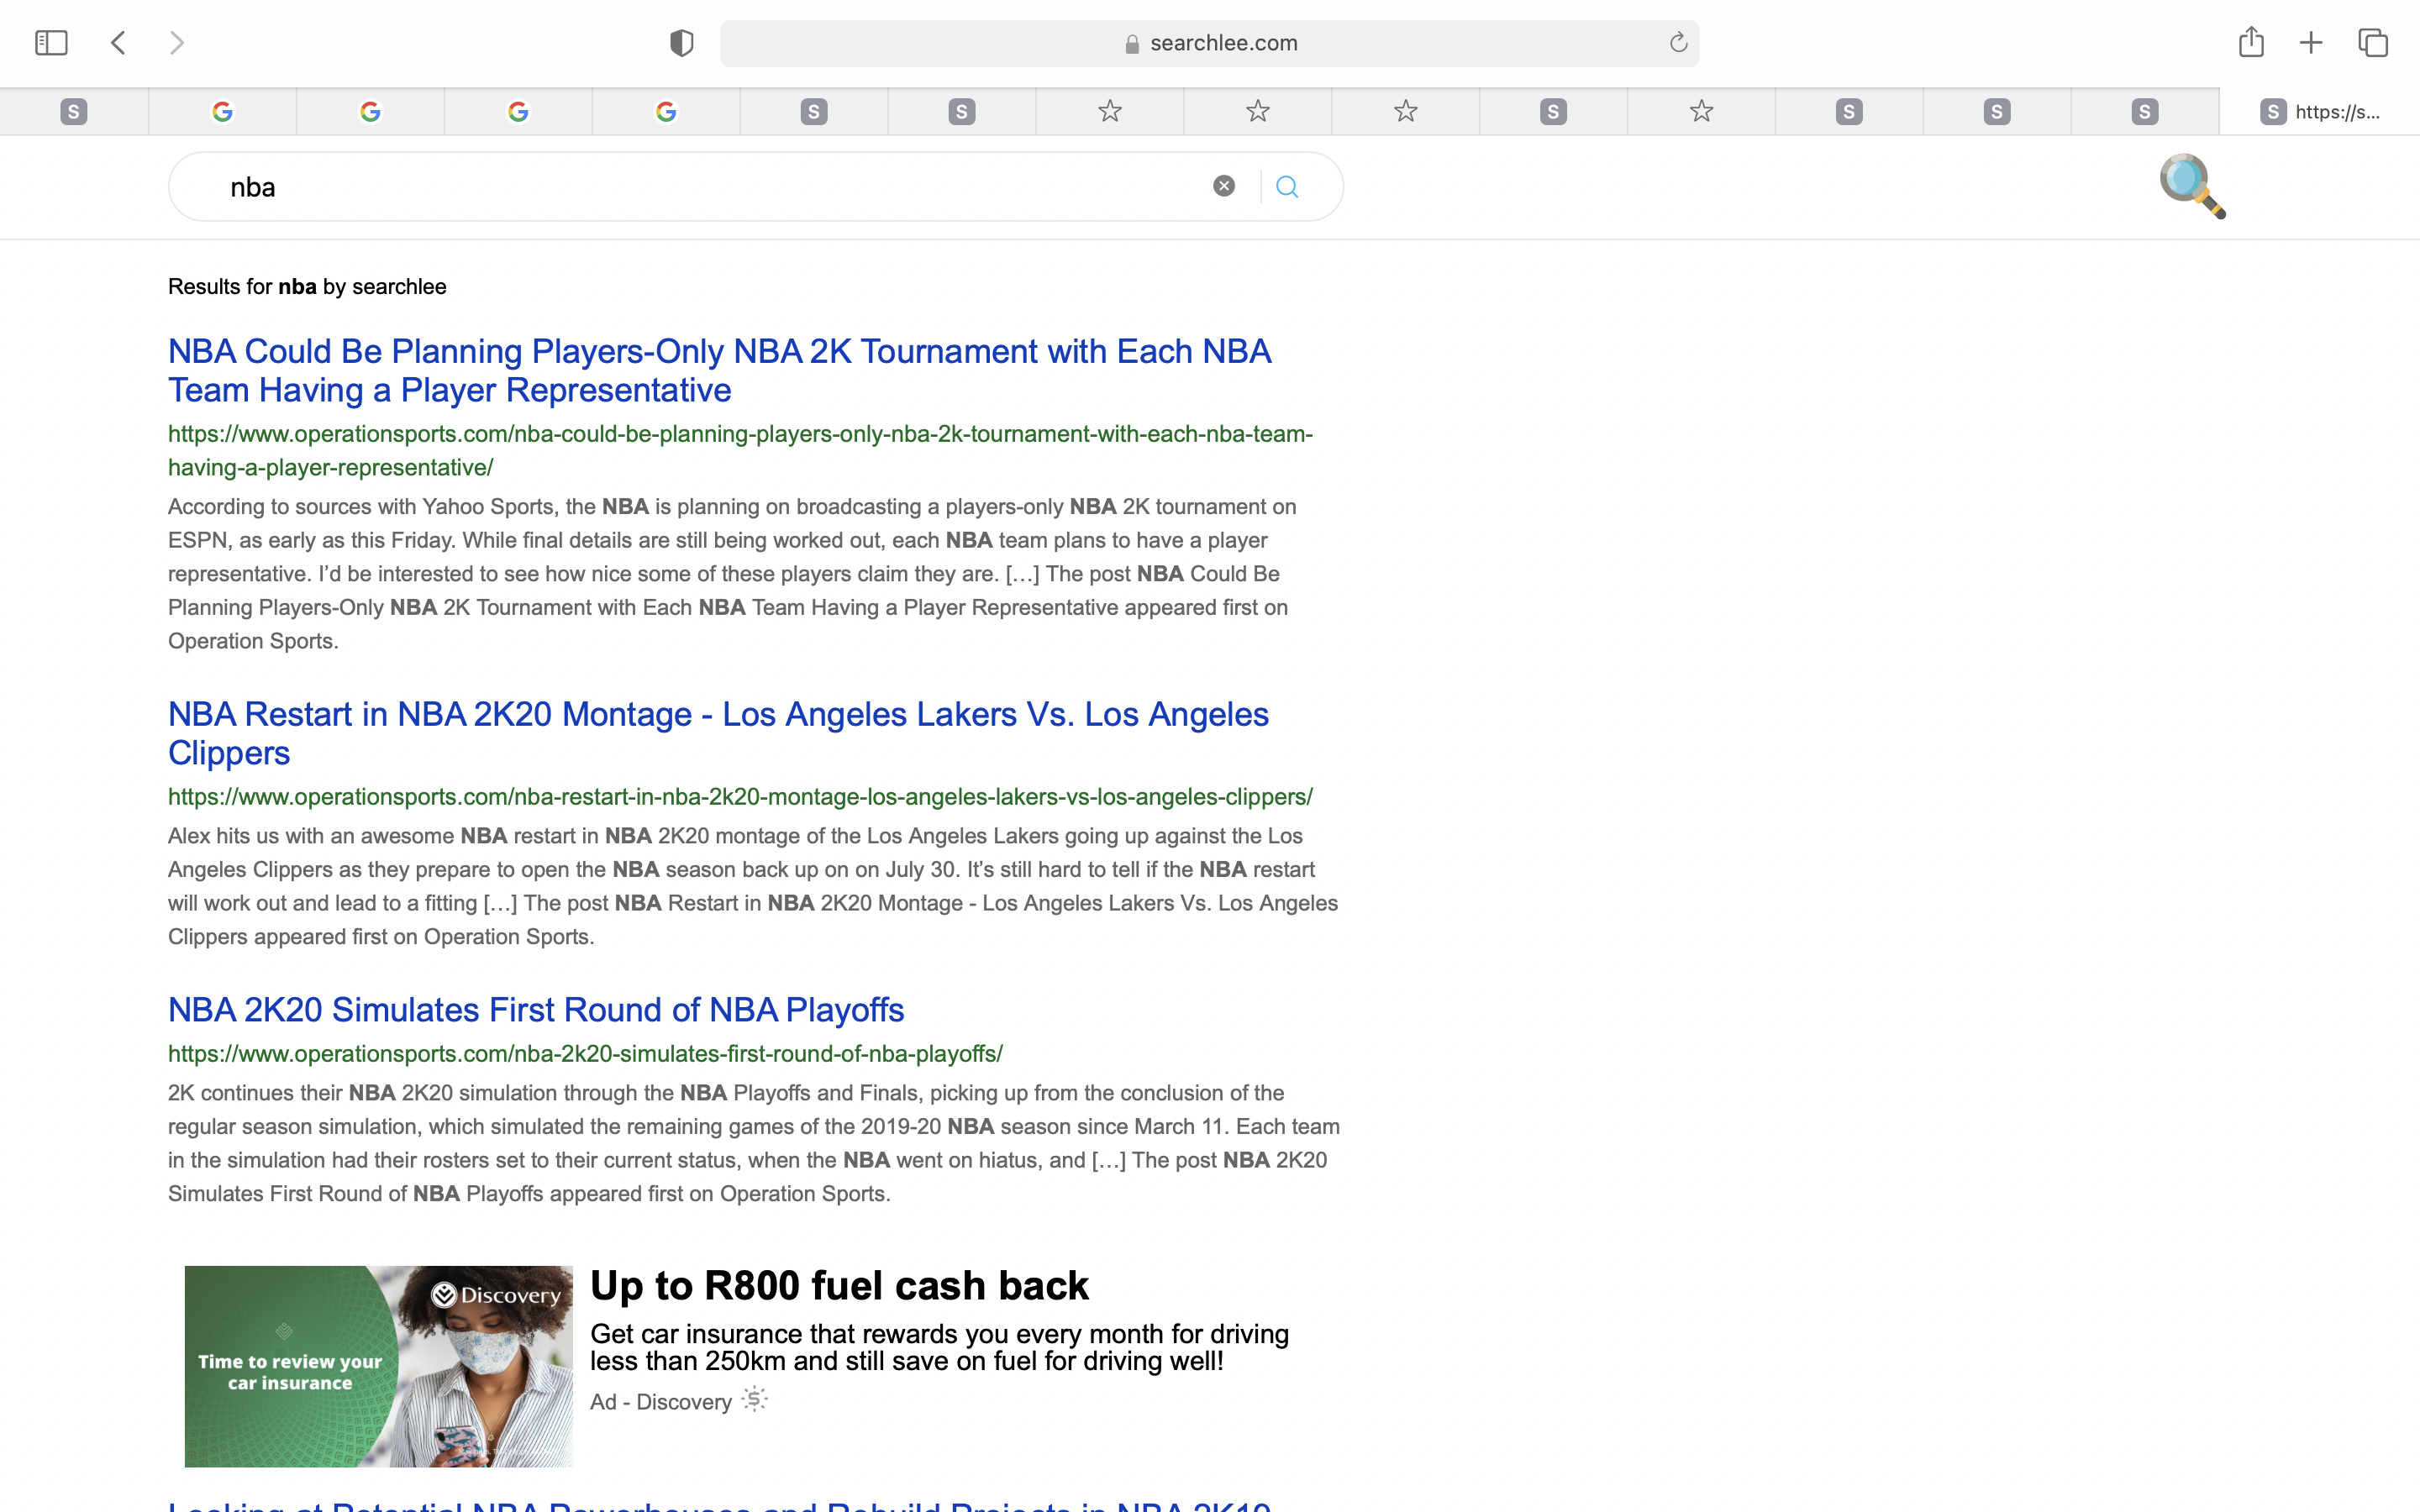Switch to the first Google tab
Image resolution: width=2420 pixels, height=1512 pixels.
[222, 112]
